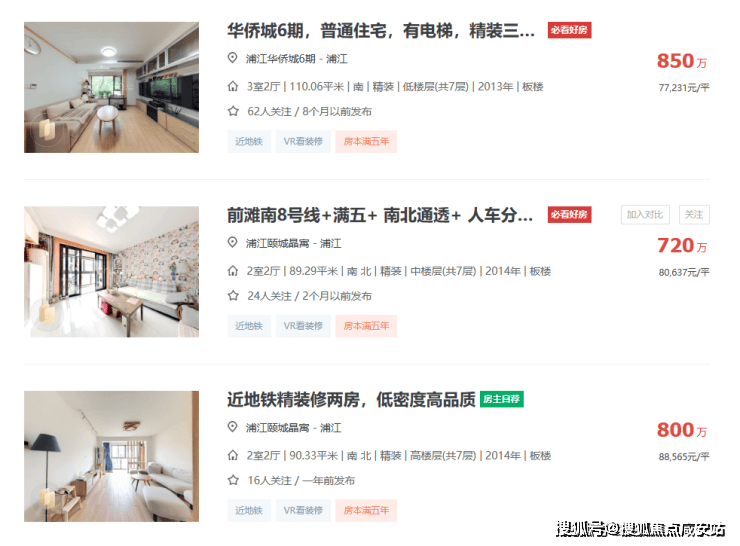Image resolution: width=740 pixels, height=546 pixels.
Task: Open listing 前滩南8号线+满五+南北通透
Action: 380,215
